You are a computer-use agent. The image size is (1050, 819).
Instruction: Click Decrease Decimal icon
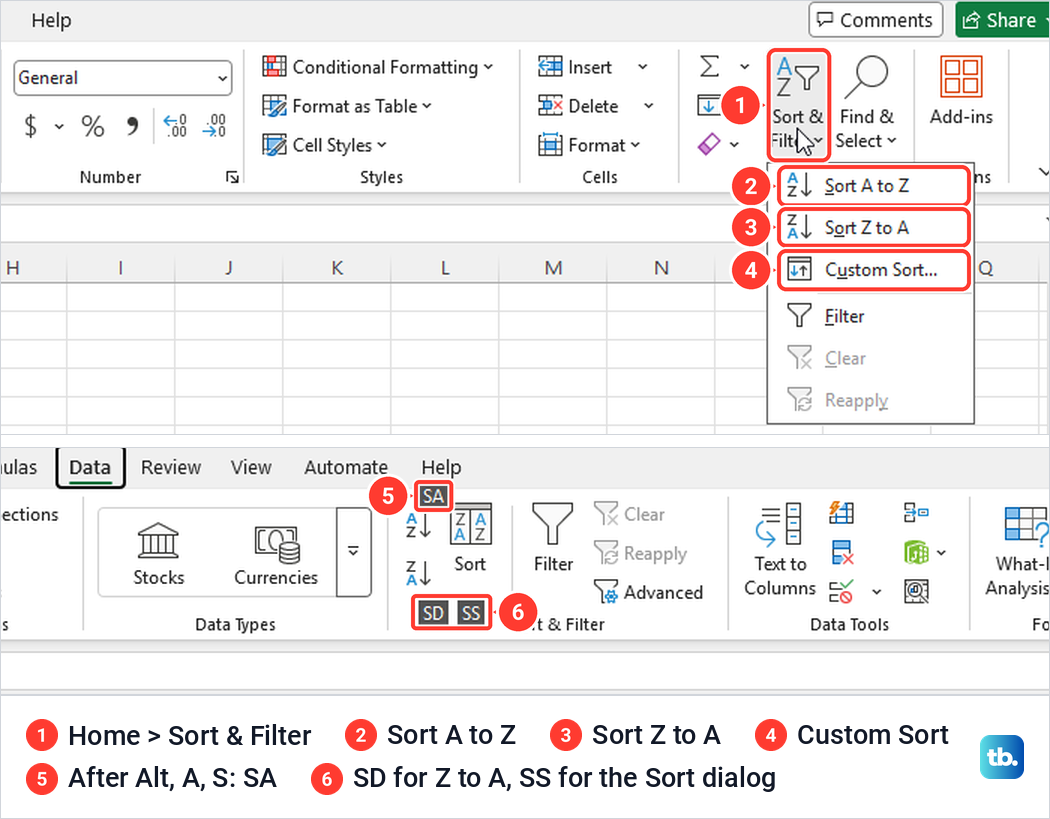(x=214, y=125)
